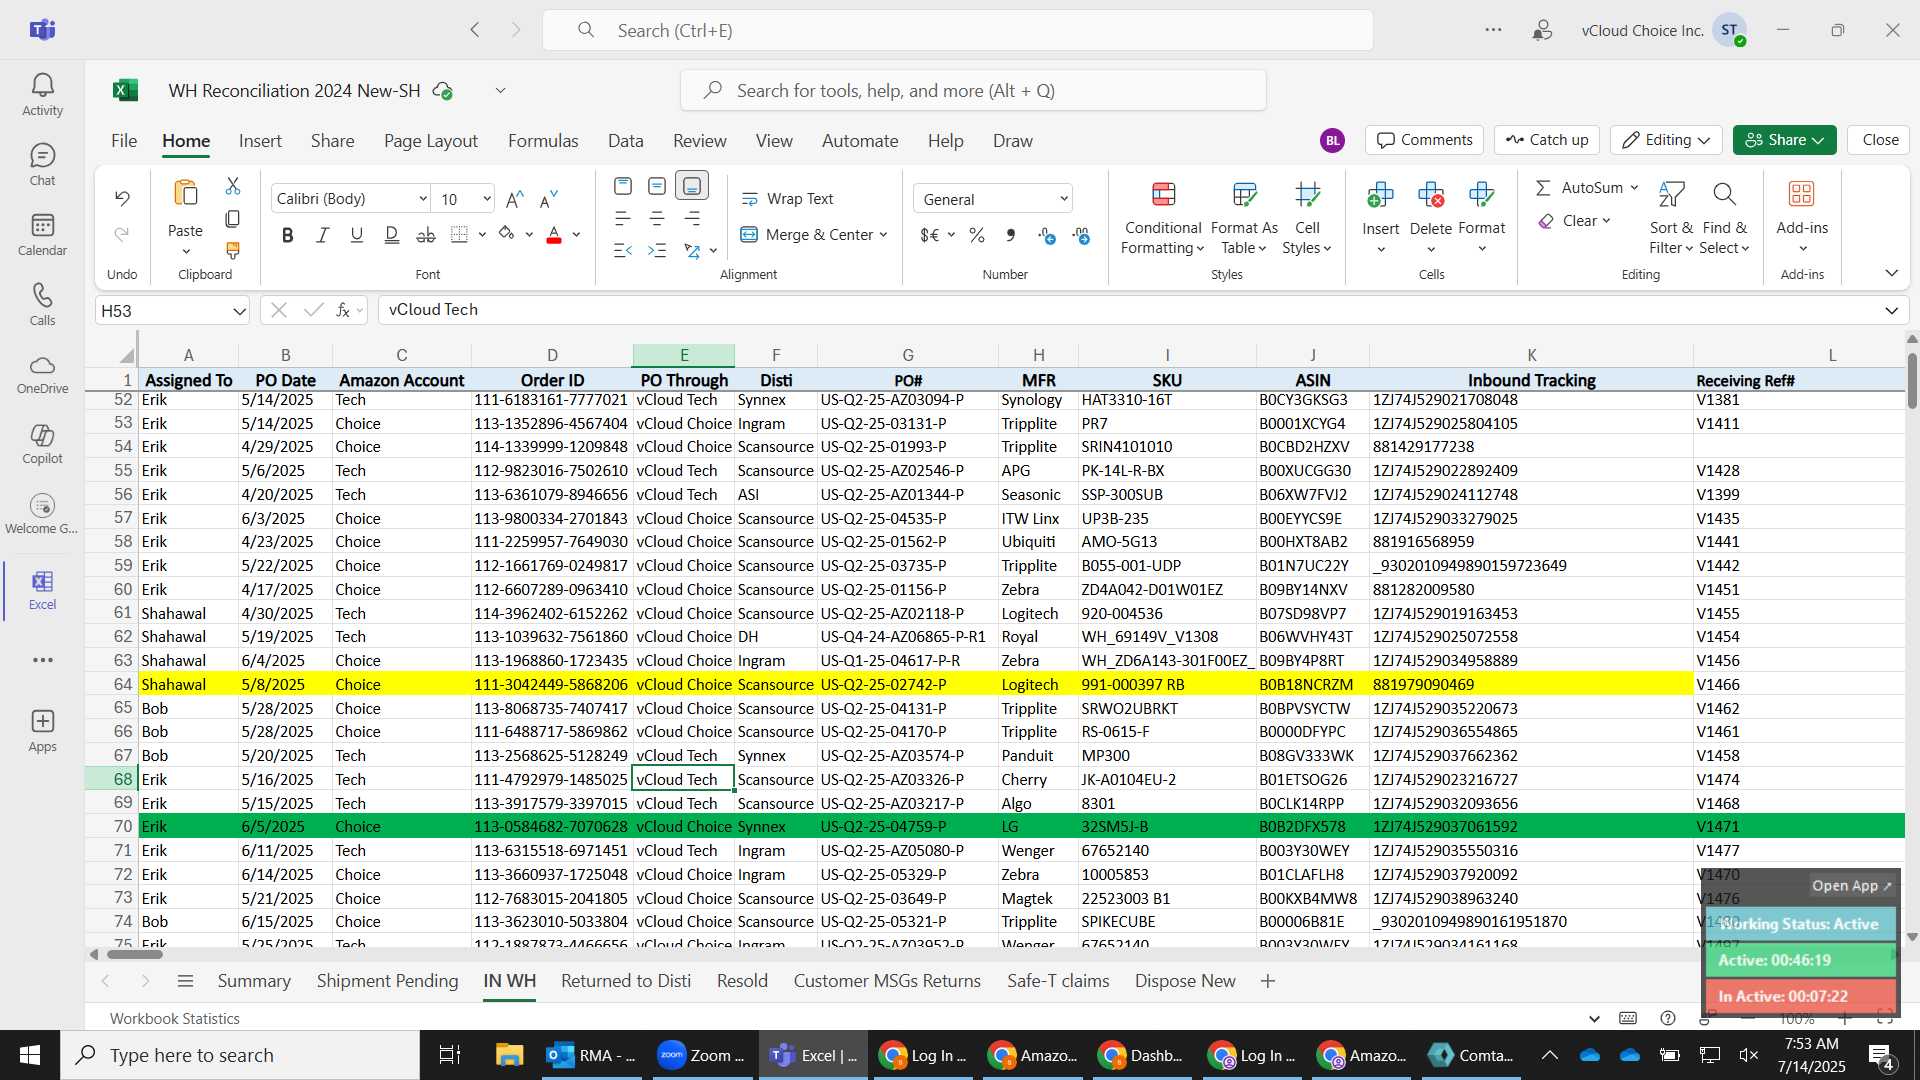Image resolution: width=1920 pixels, height=1080 pixels.
Task: Open the Teams Chat sidebar icon
Action: [x=42, y=165]
